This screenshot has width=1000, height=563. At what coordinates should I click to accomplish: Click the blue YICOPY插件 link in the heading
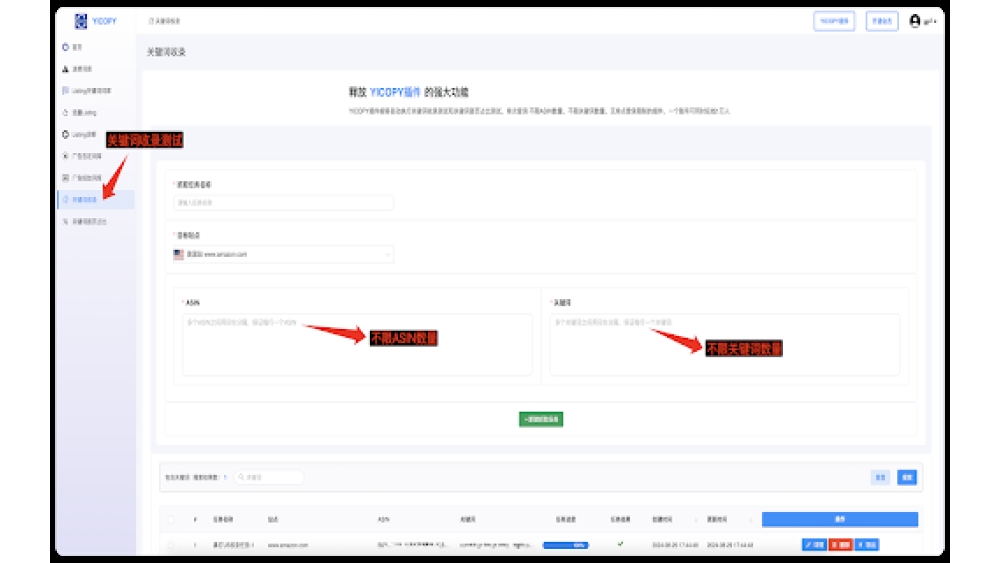(x=395, y=92)
